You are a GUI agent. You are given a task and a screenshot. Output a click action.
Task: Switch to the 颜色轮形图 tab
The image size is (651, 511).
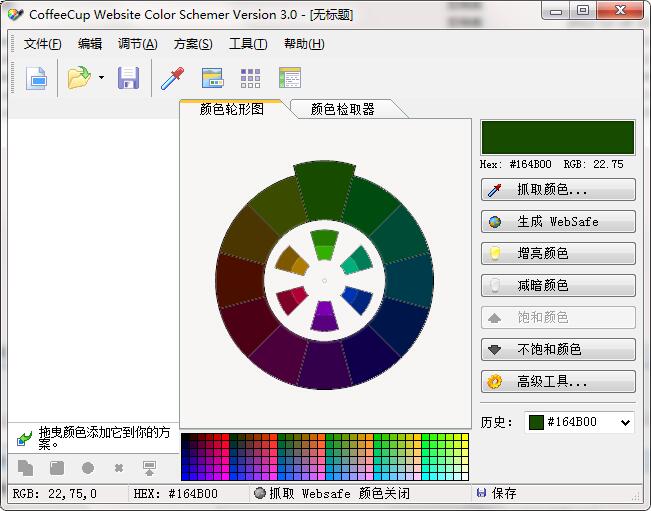232,109
